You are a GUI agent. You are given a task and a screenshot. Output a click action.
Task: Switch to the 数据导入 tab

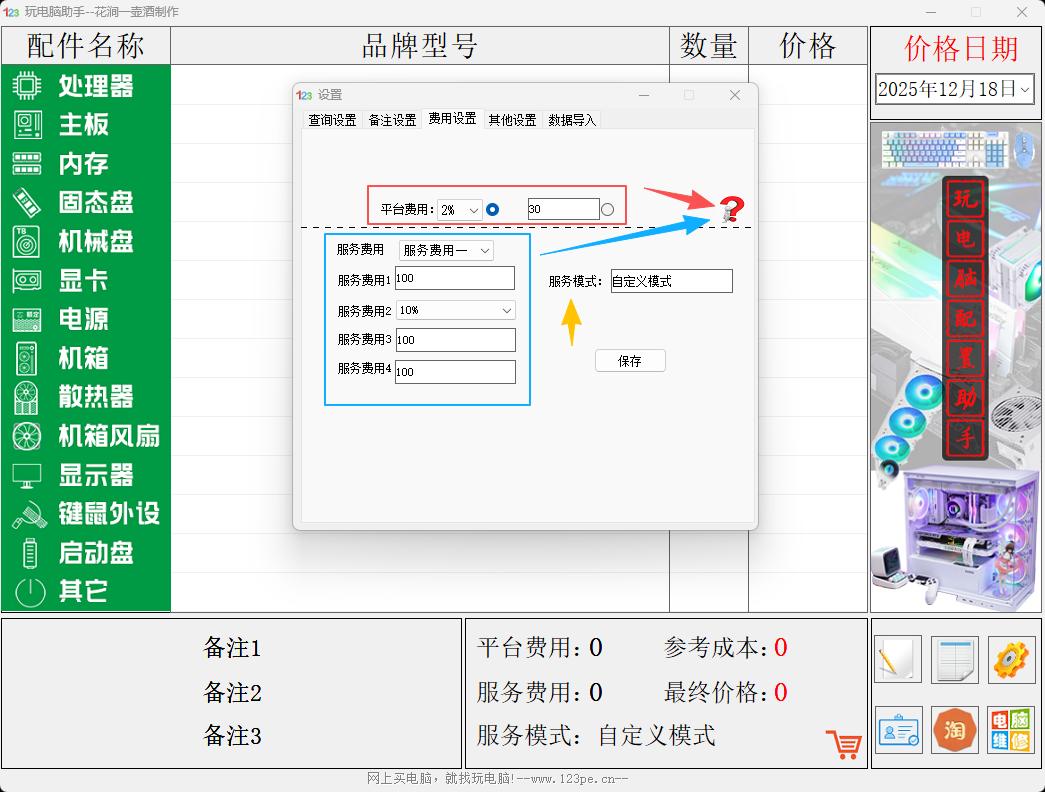572,119
